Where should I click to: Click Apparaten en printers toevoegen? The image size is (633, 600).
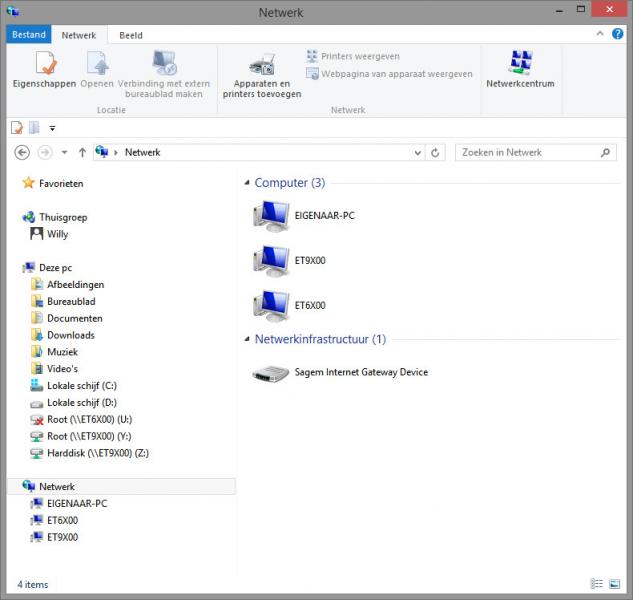pos(262,74)
